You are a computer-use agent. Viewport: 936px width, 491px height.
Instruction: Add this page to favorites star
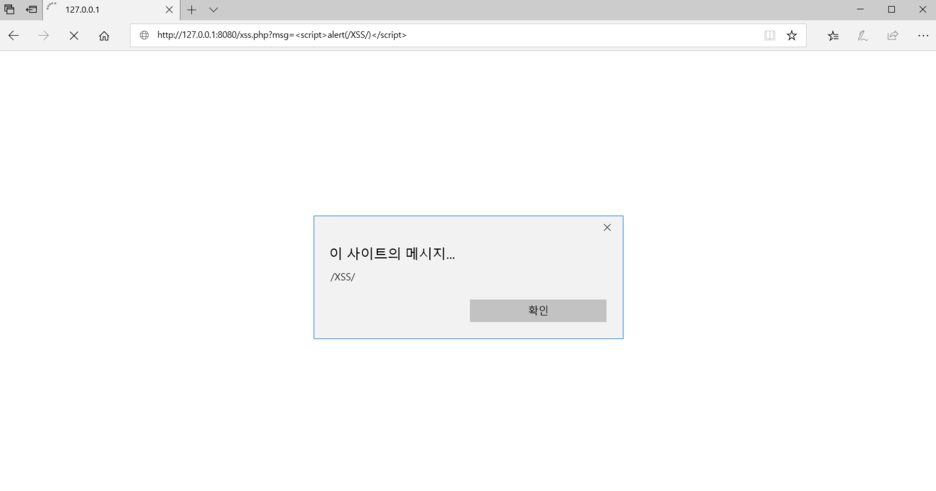click(x=792, y=35)
